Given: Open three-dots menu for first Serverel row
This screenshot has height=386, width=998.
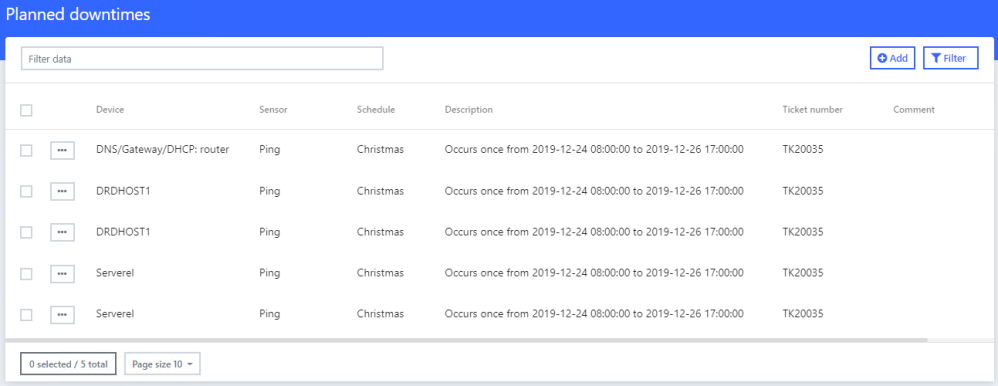Looking at the screenshot, I should click(x=62, y=273).
